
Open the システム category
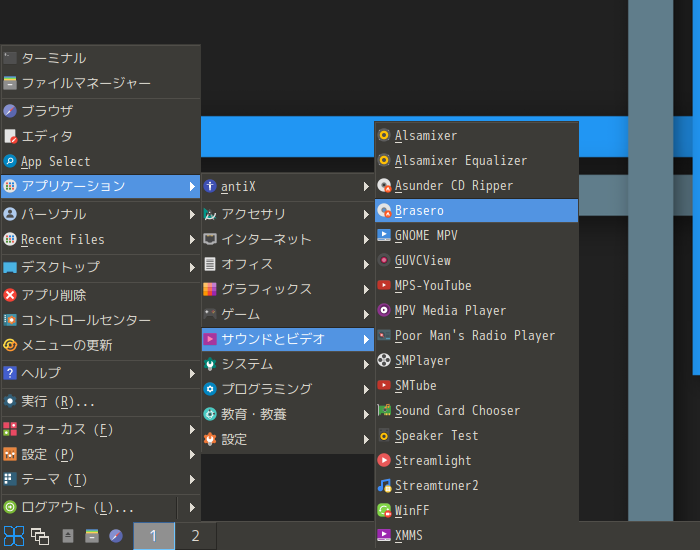288,364
